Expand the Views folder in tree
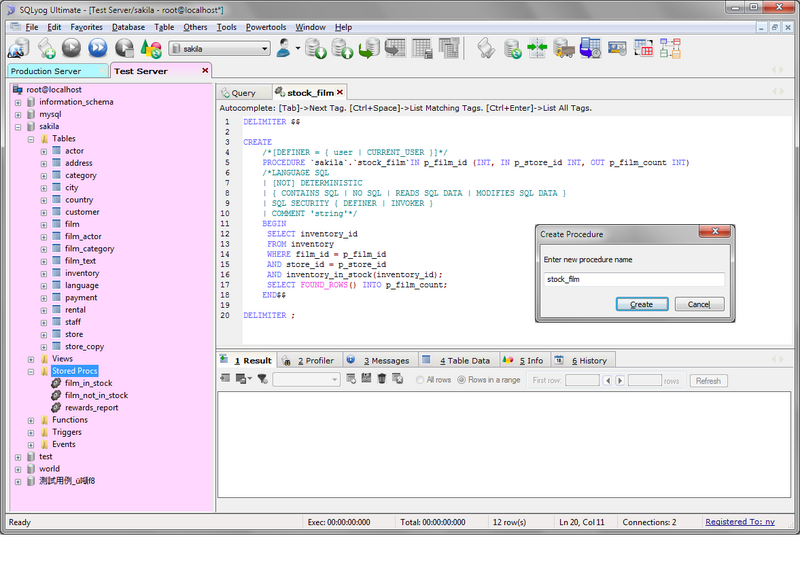The width and height of the screenshot is (800, 572). point(31,359)
